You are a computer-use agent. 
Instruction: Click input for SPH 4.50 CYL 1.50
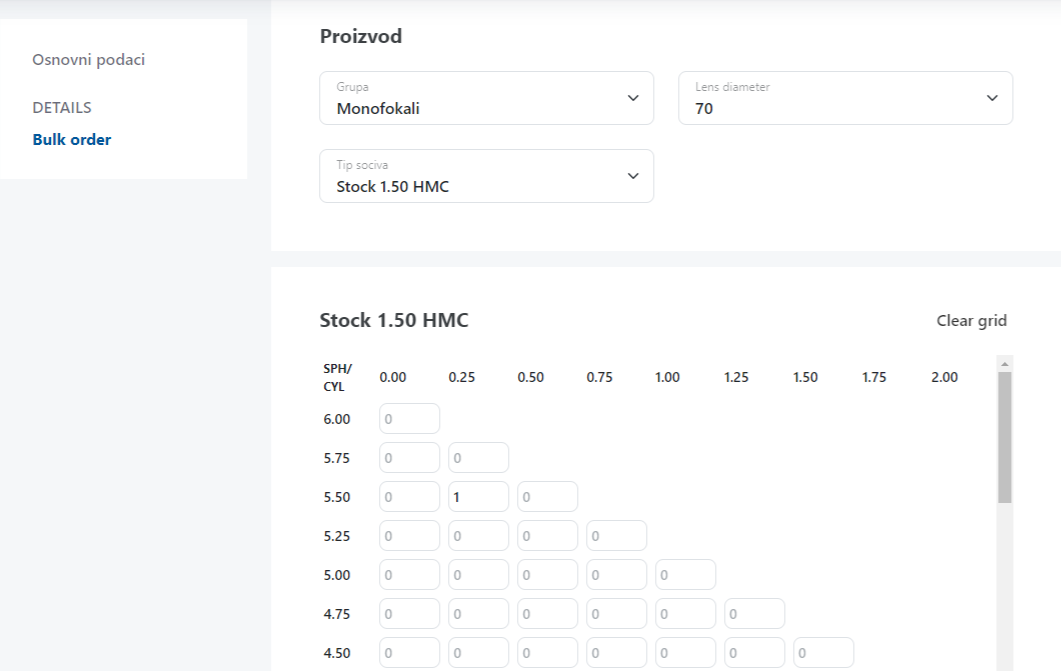click(x=823, y=653)
